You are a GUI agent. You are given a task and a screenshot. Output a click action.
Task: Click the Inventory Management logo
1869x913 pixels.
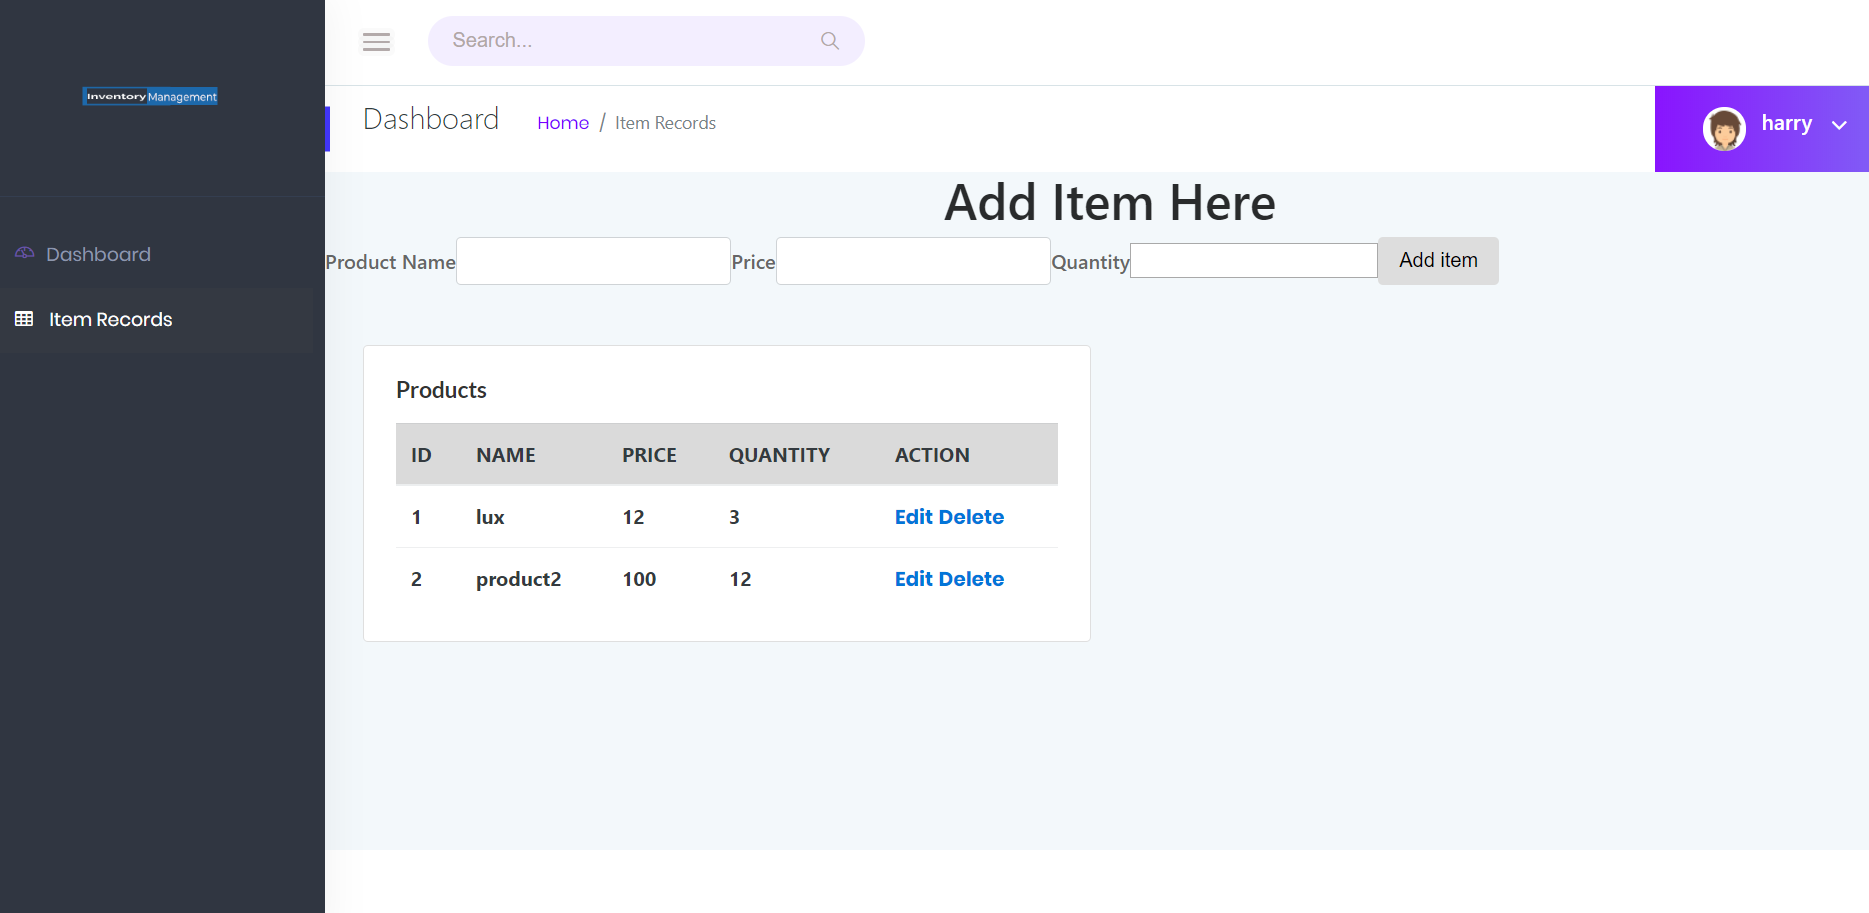pos(150,97)
